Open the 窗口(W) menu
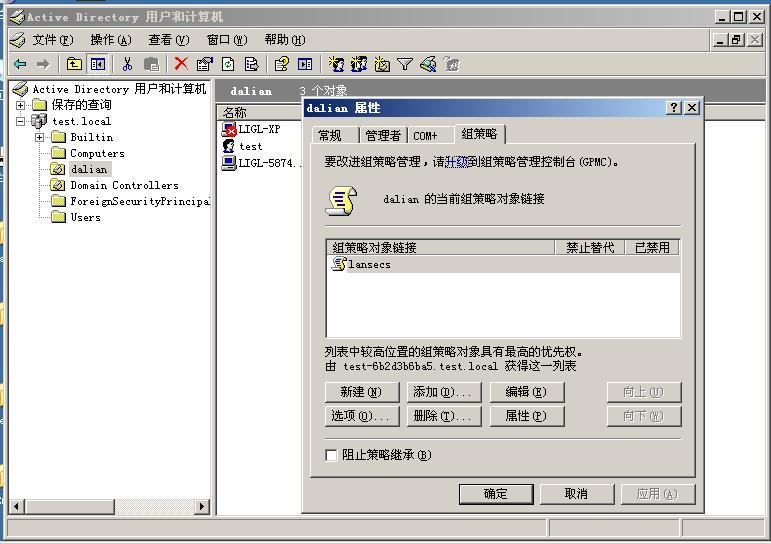The width and height of the screenshot is (771, 544). [x=227, y=40]
